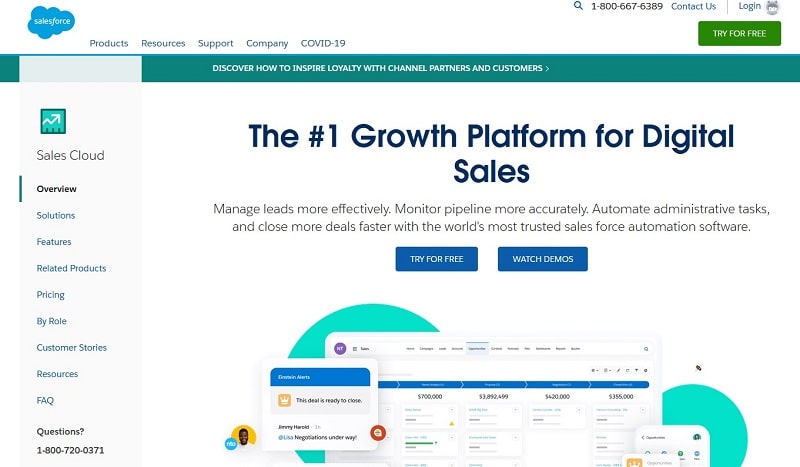Click the blue TRY FOR FREE button
This screenshot has width=800, height=467.
coord(437,259)
